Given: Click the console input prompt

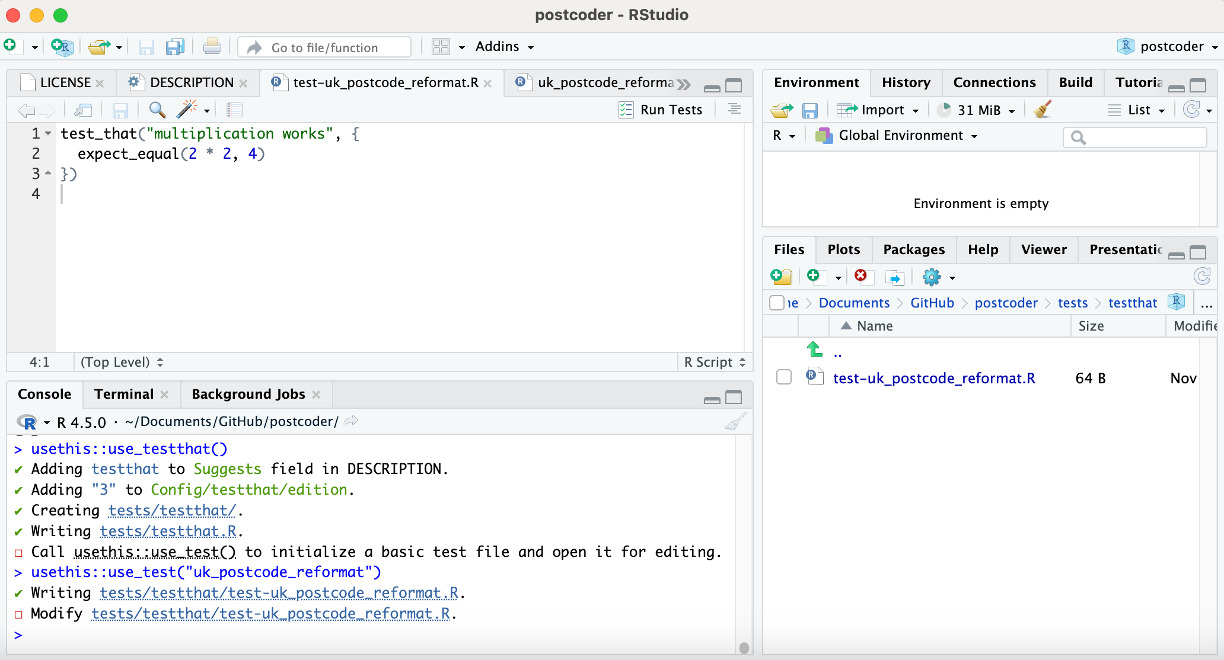Looking at the screenshot, I should point(380,635).
